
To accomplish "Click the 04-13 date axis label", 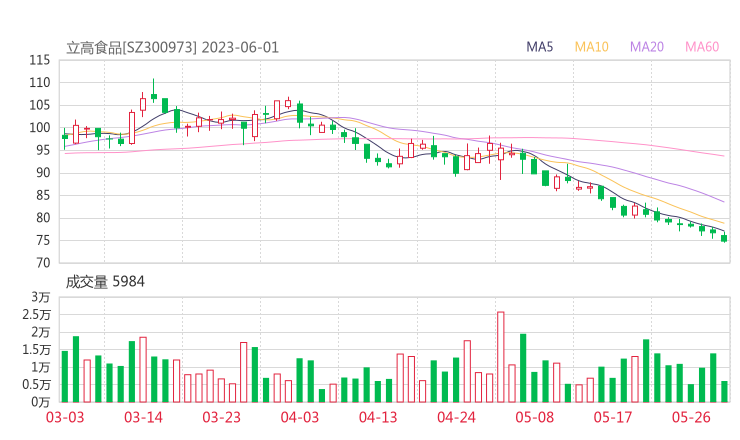I will pyautogui.click(x=378, y=417).
